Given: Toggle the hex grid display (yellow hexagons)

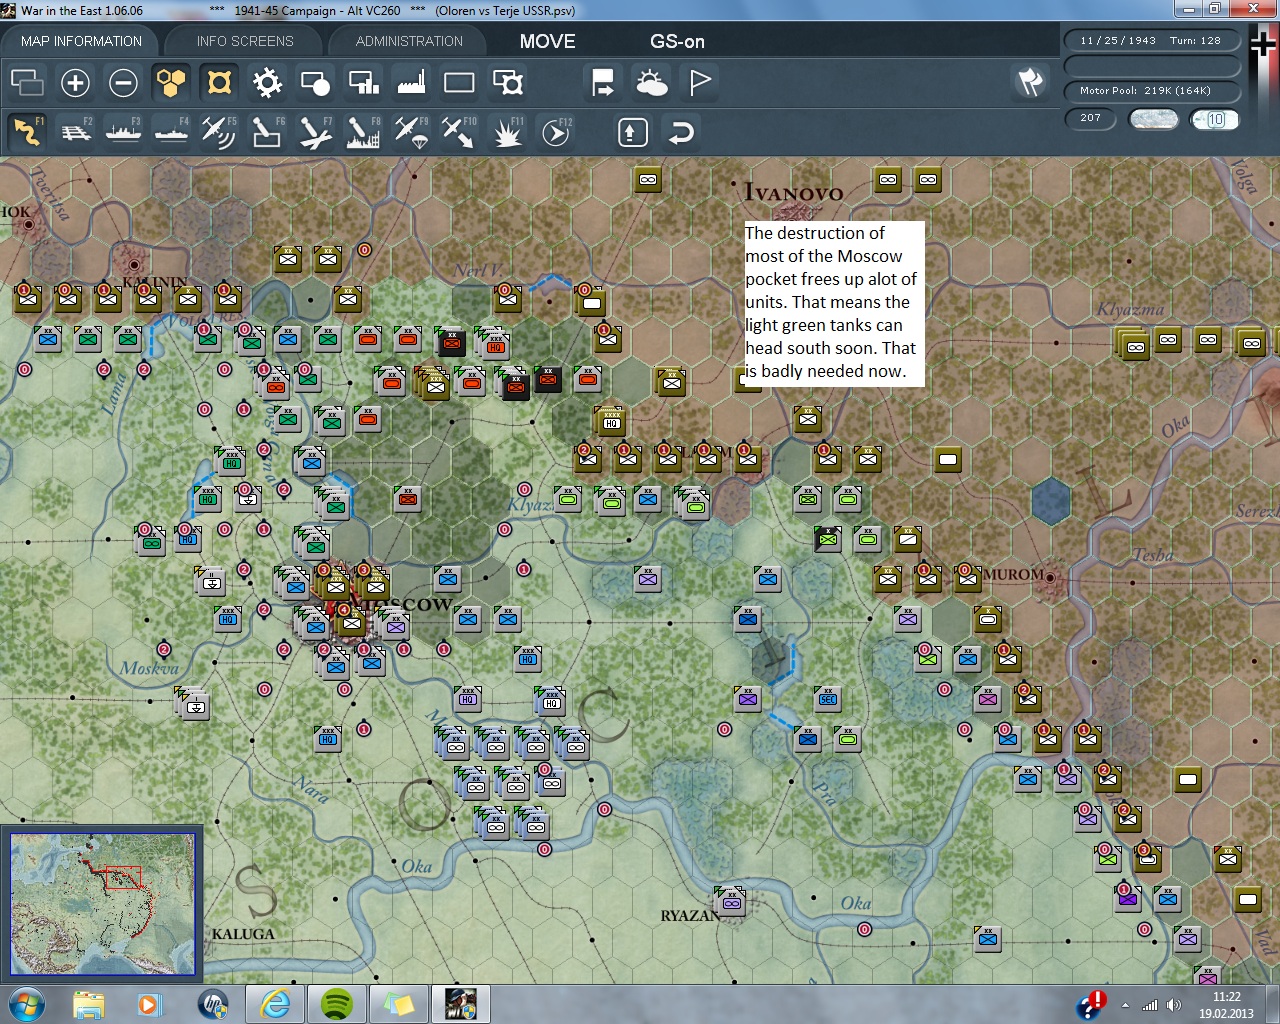Looking at the screenshot, I should pos(171,82).
